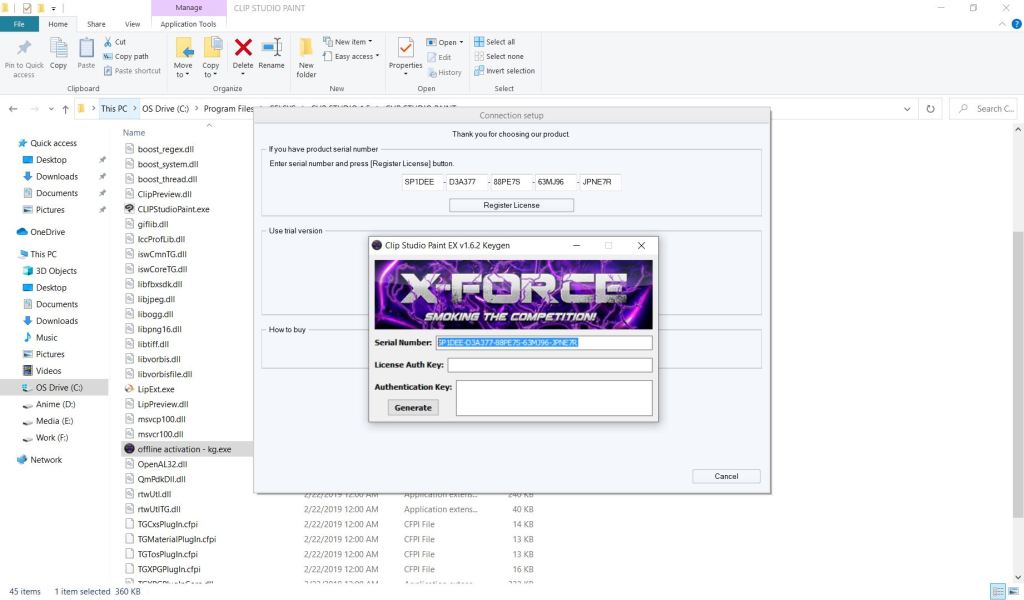Click the Paste clipboard icon

point(86,48)
